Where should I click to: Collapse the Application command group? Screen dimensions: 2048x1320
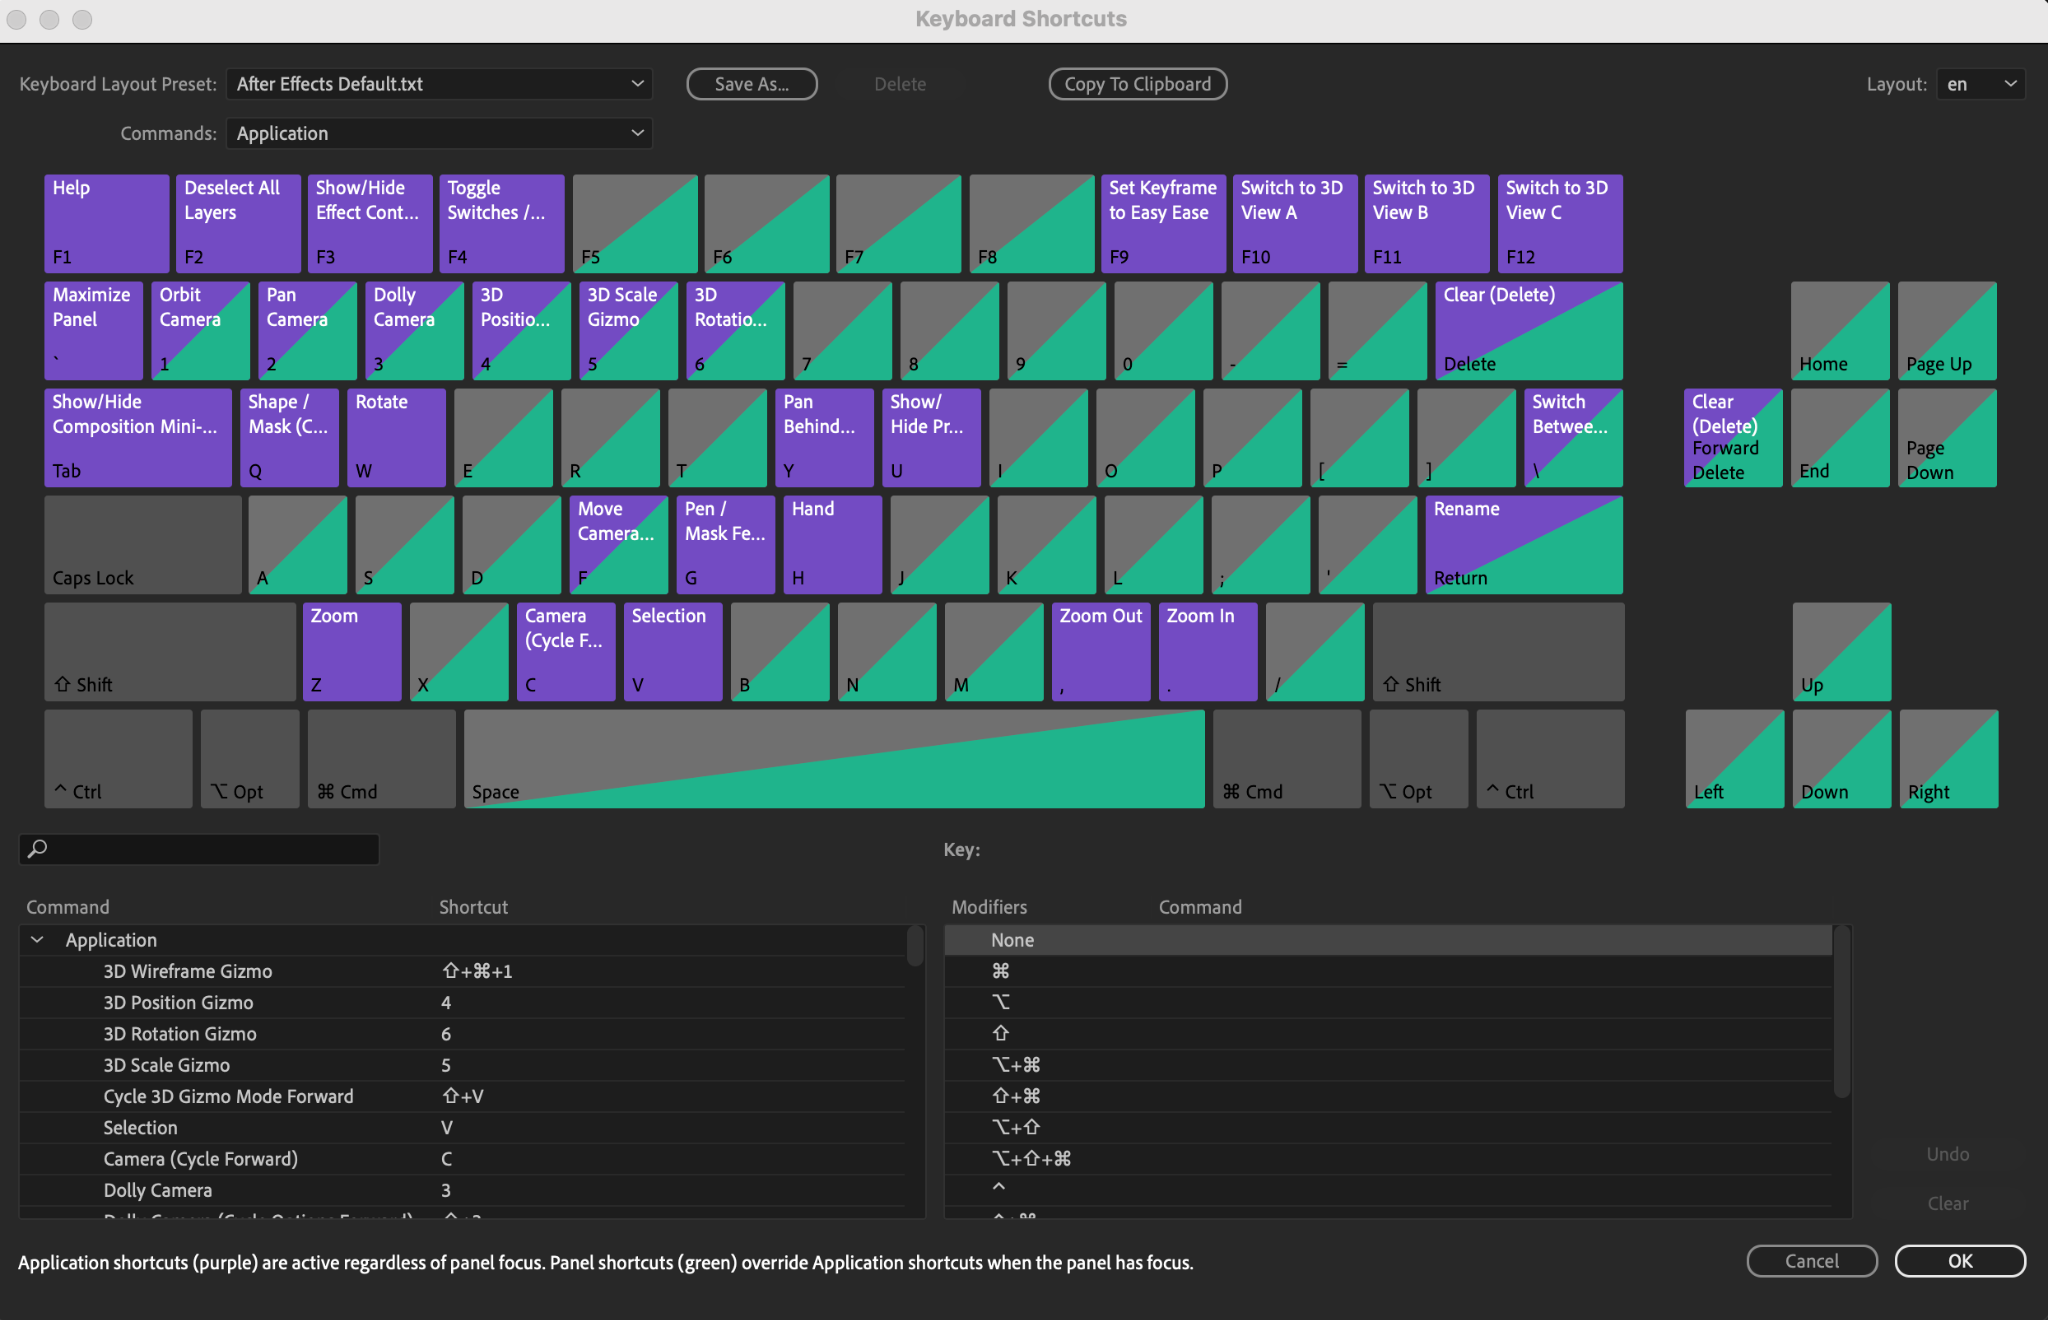tap(37, 940)
